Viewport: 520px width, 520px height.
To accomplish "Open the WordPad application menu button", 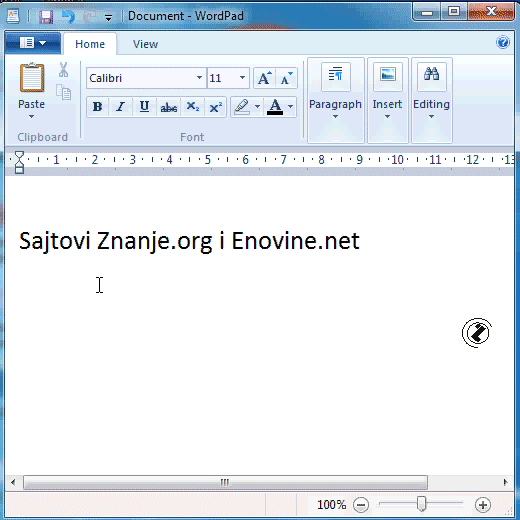I will click(x=33, y=43).
